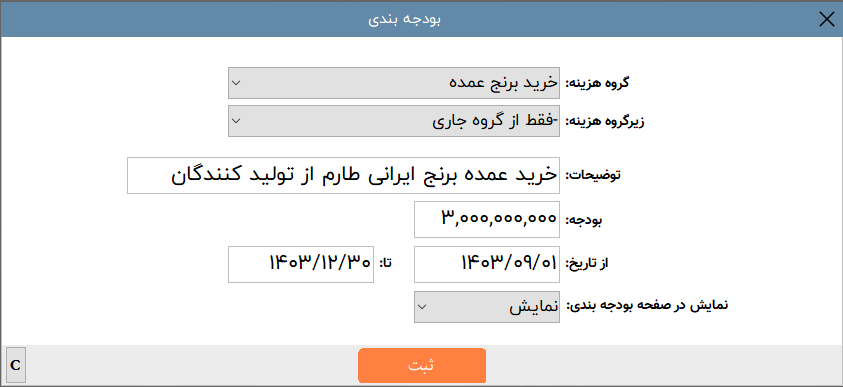The height and width of the screenshot is (387, 843).
Task: Click the C clear button
Action: (x=16, y=366)
